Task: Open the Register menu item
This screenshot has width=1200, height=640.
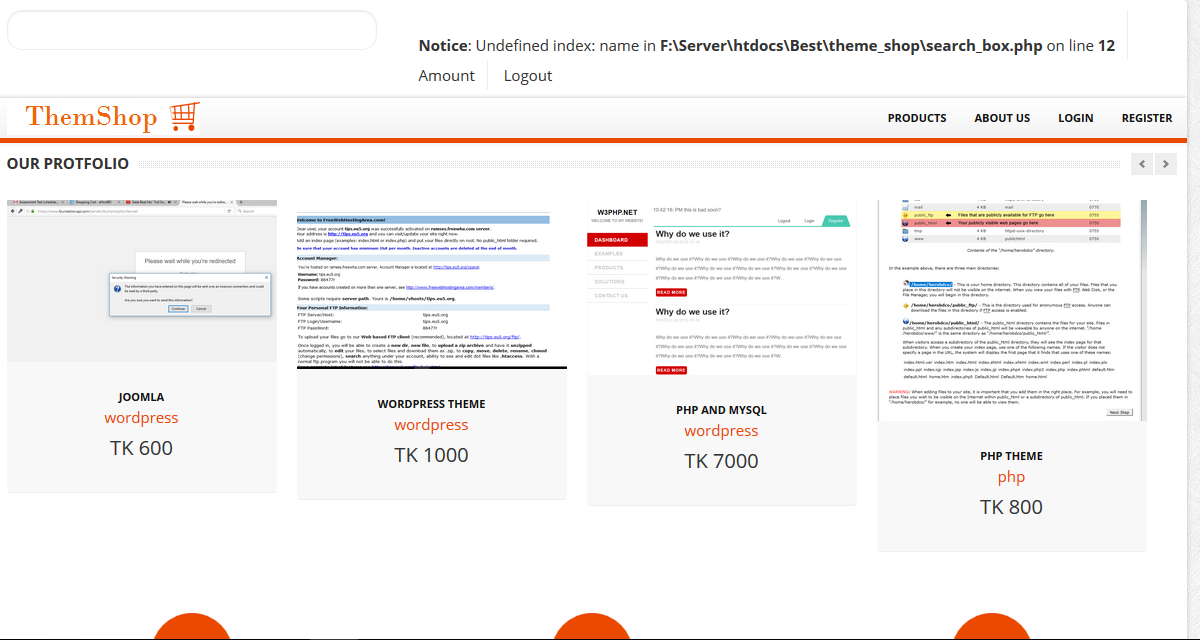Action: tap(1147, 118)
